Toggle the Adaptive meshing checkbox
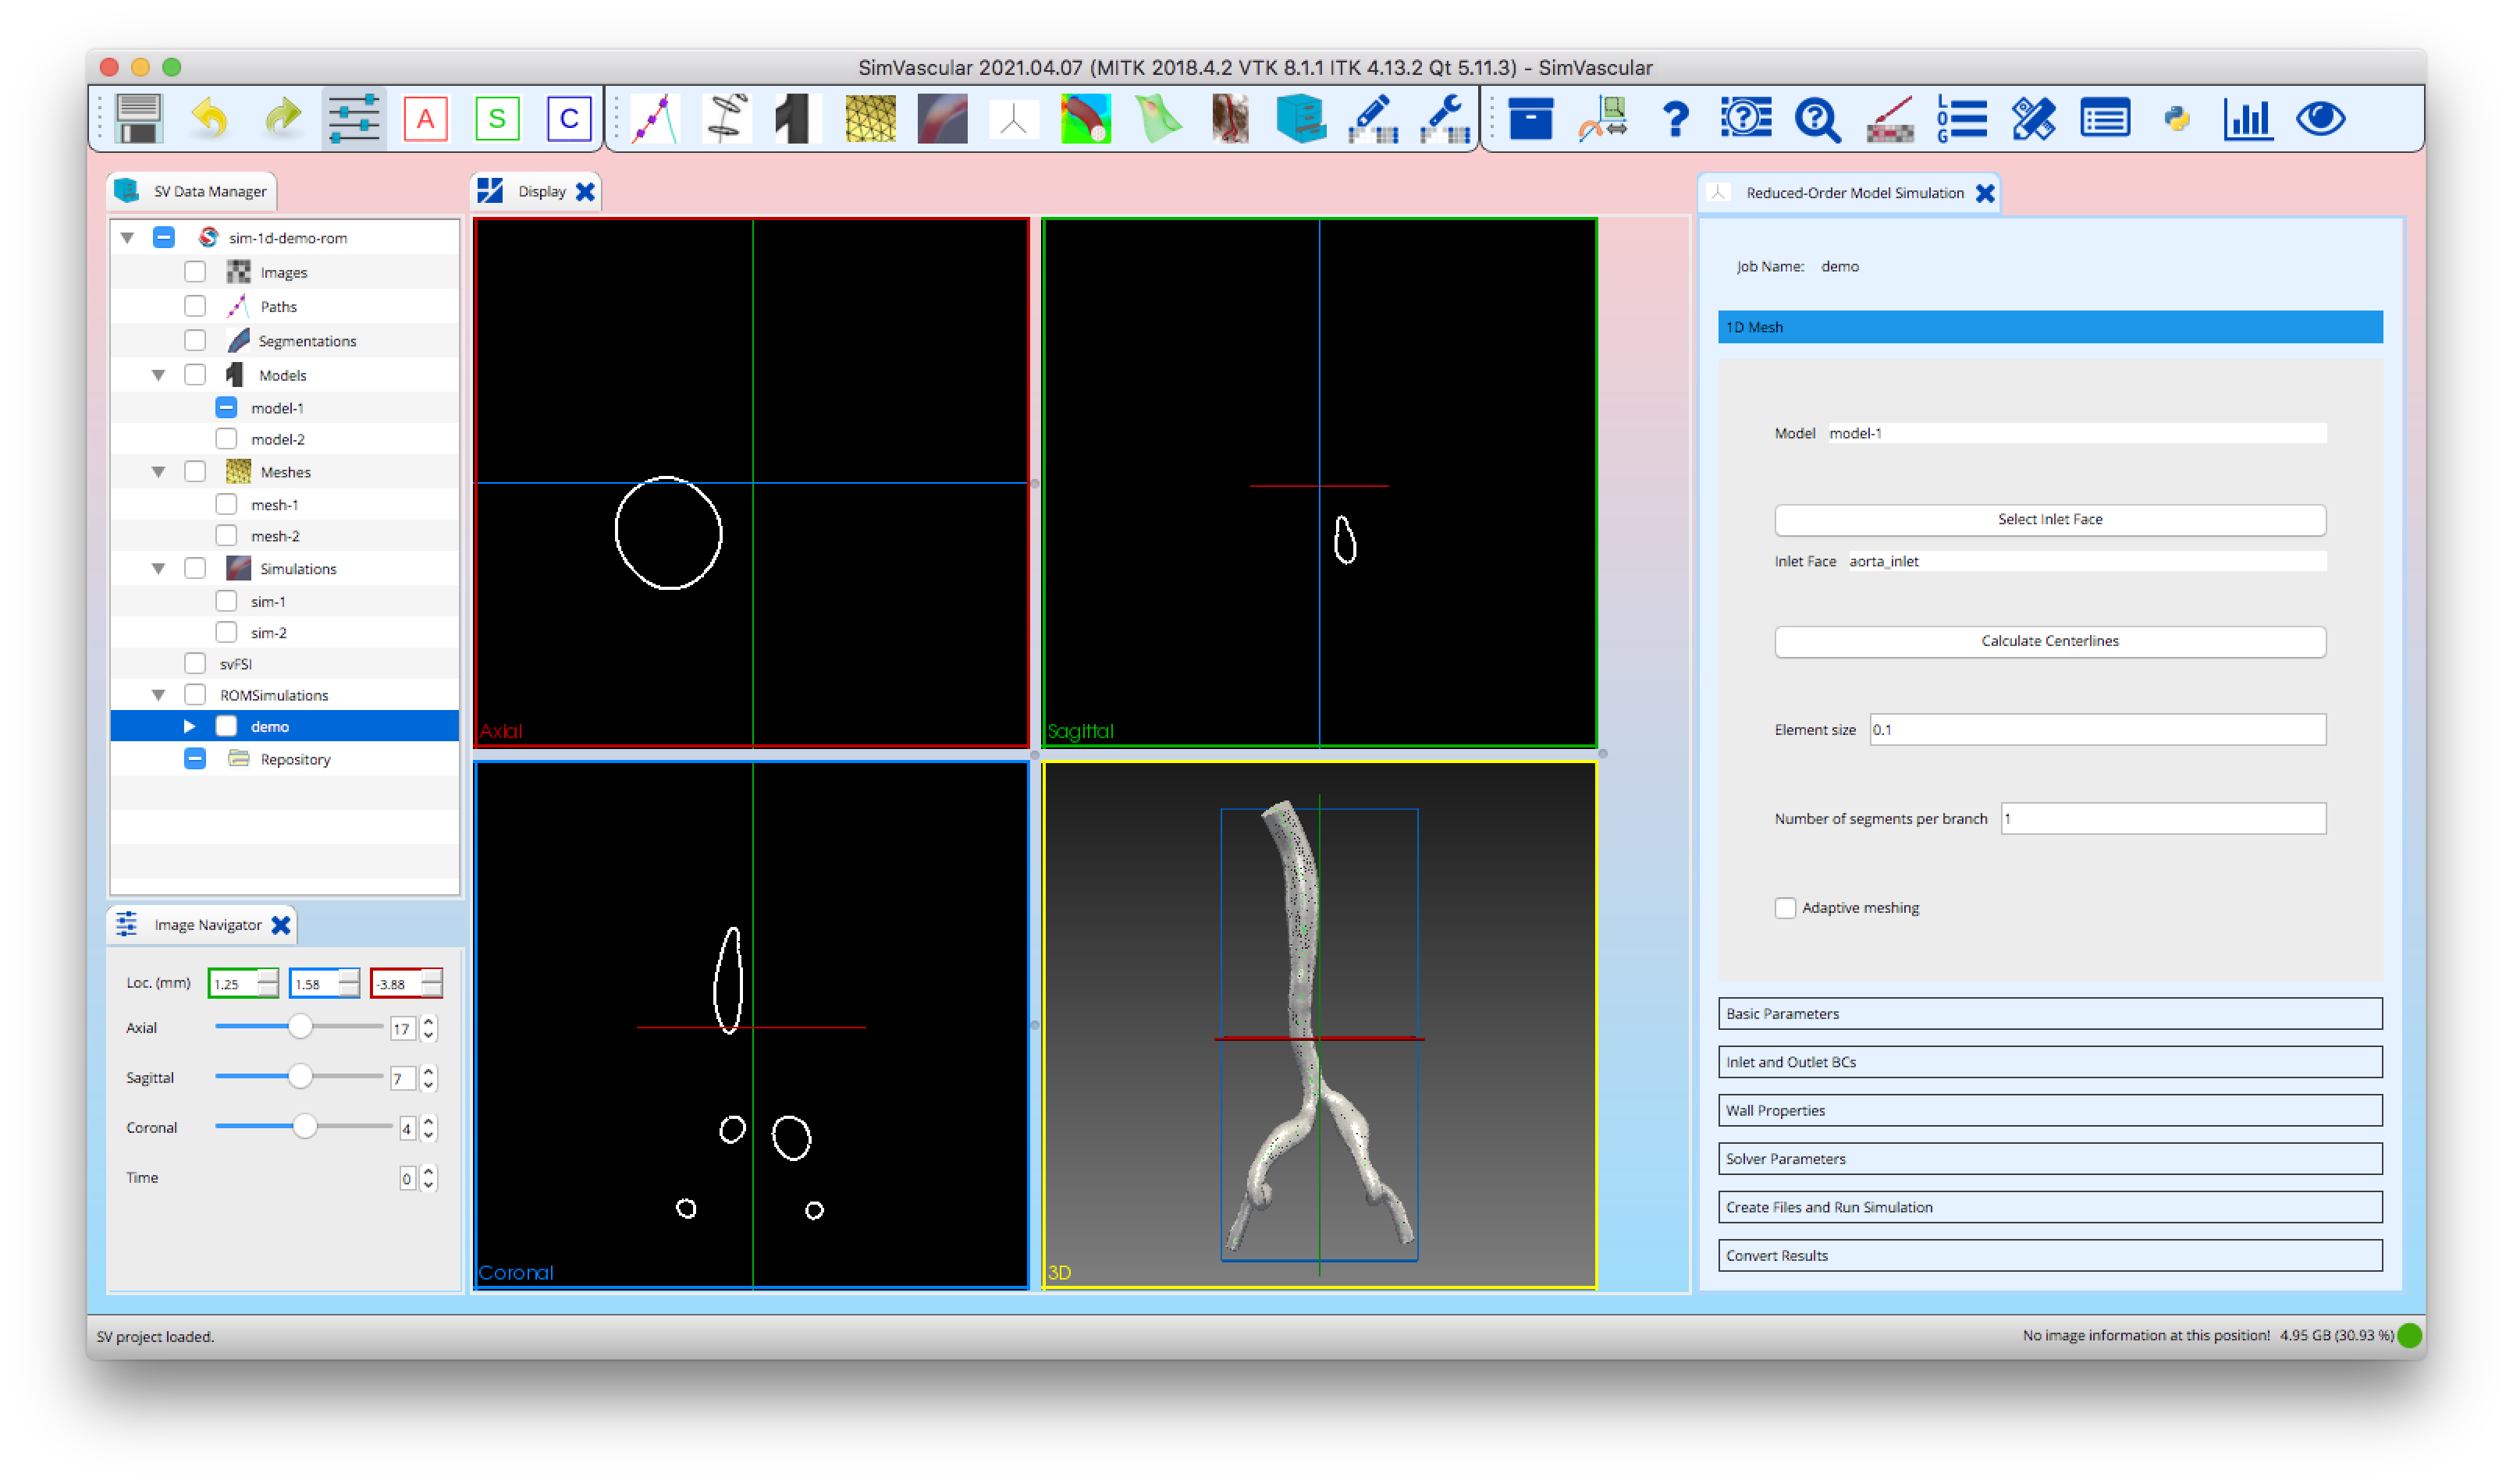 (x=1786, y=908)
